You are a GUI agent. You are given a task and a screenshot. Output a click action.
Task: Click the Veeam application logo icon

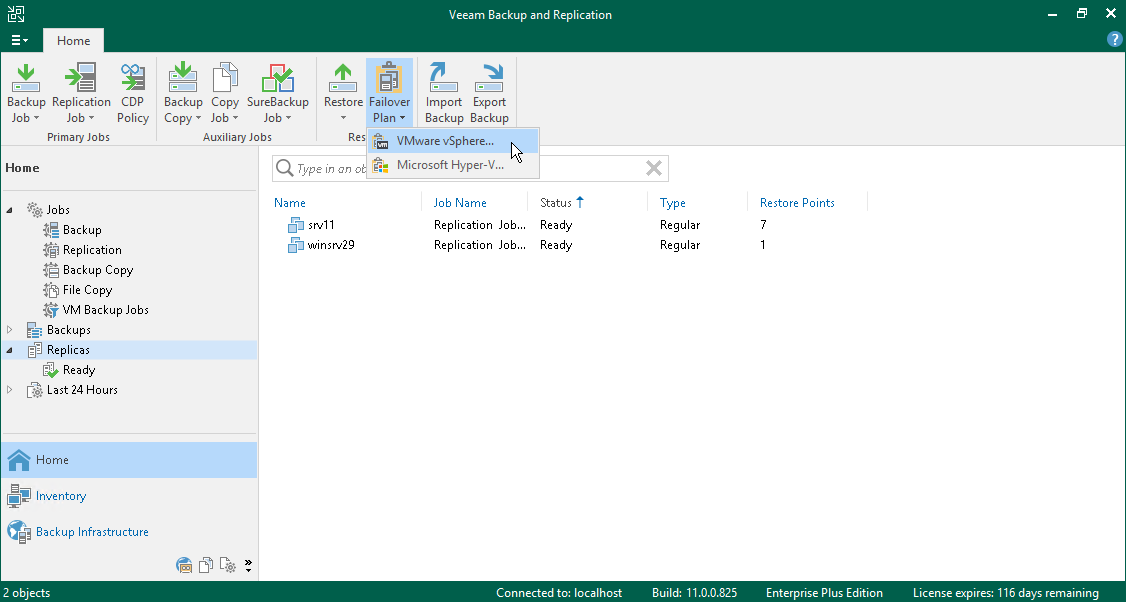pyautogui.click(x=16, y=14)
